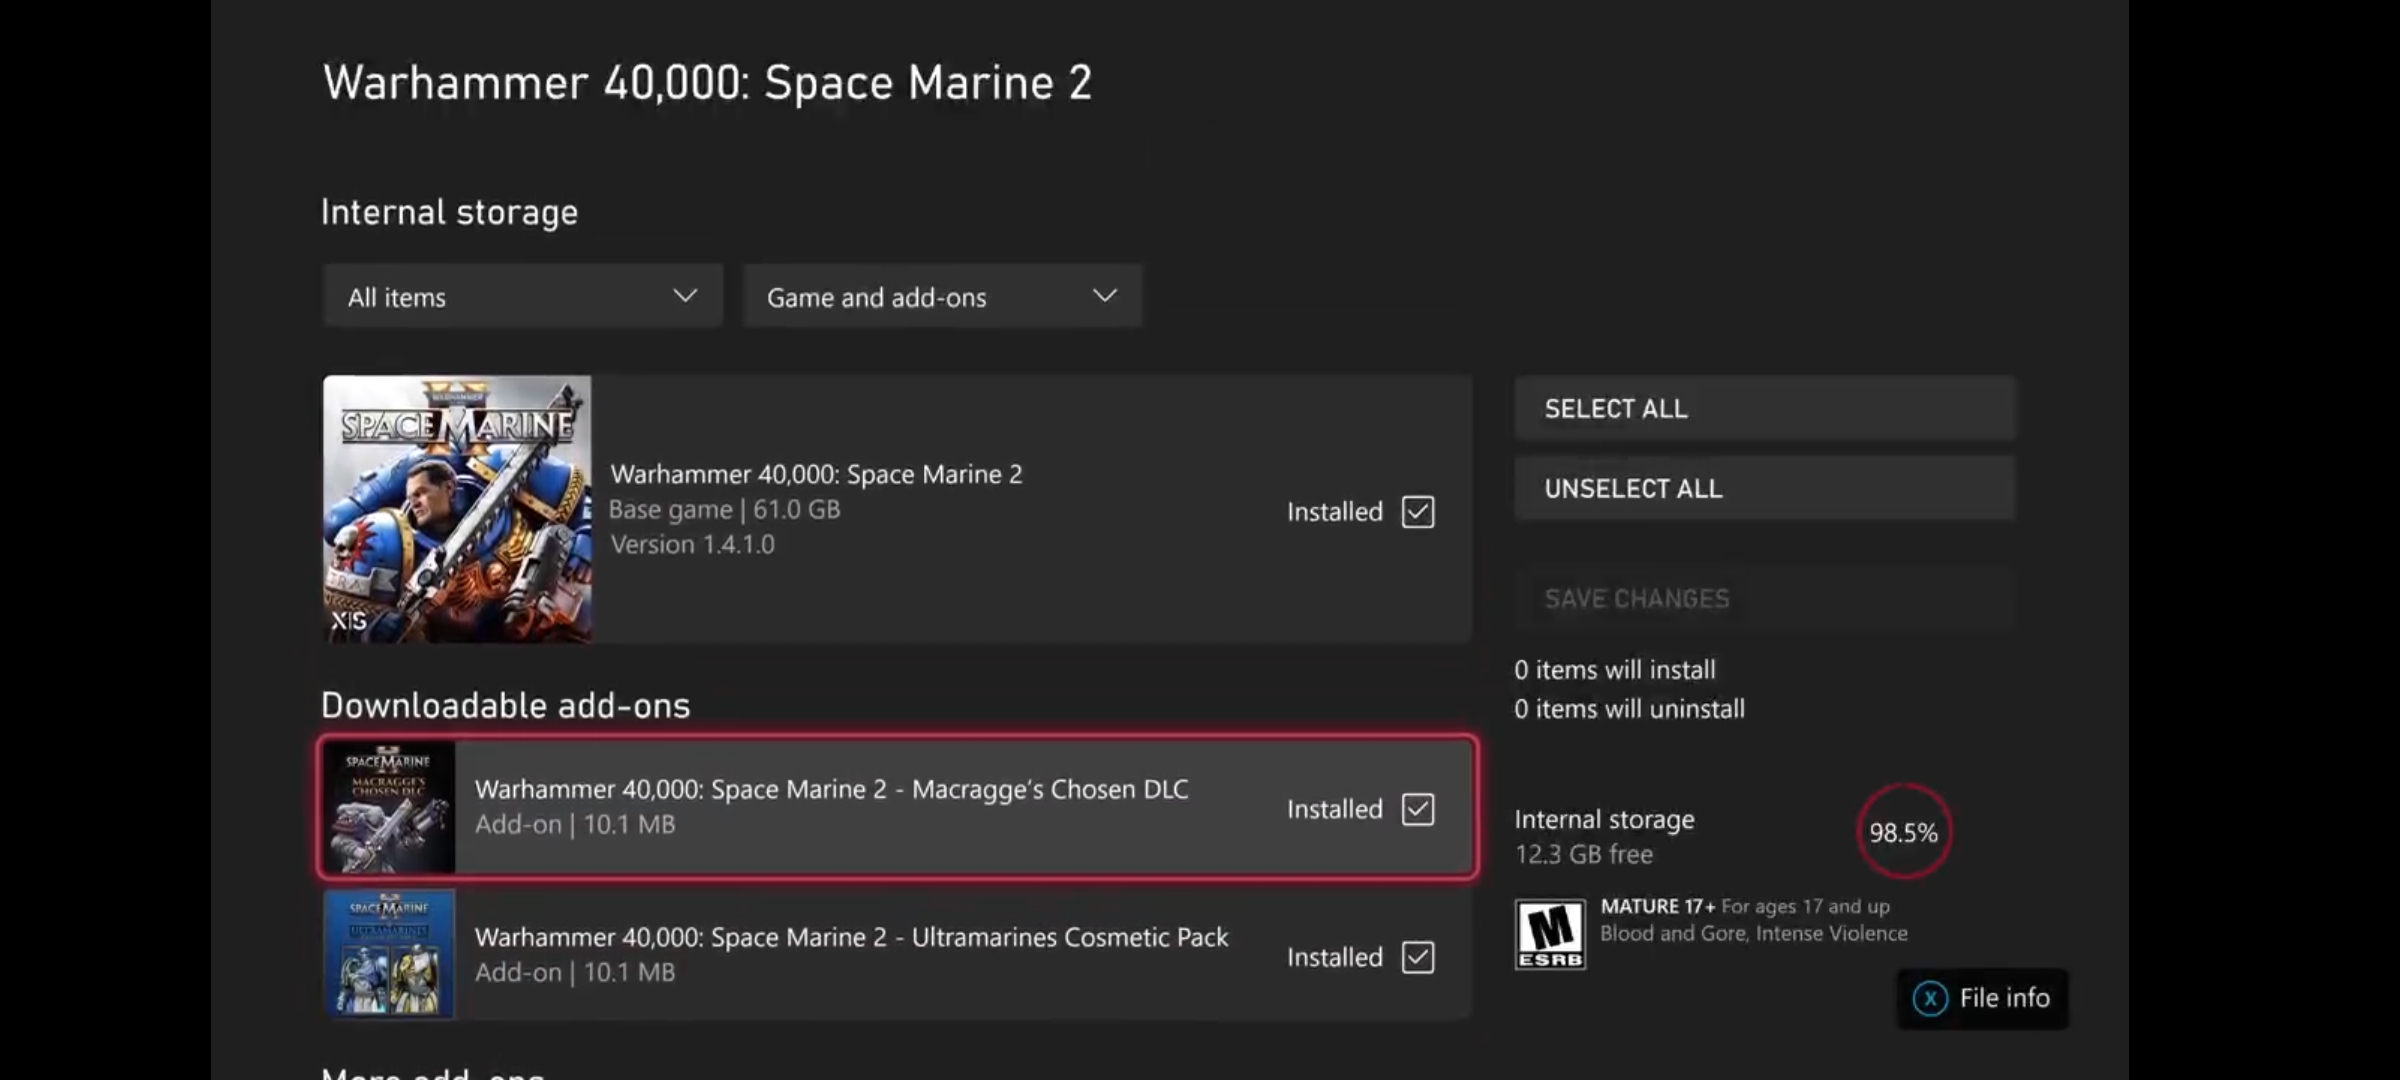This screenshot has width=2400, height=1080.
Task: Select Ultramarines Cosmetic Pack title text
Action: (851, 937)
